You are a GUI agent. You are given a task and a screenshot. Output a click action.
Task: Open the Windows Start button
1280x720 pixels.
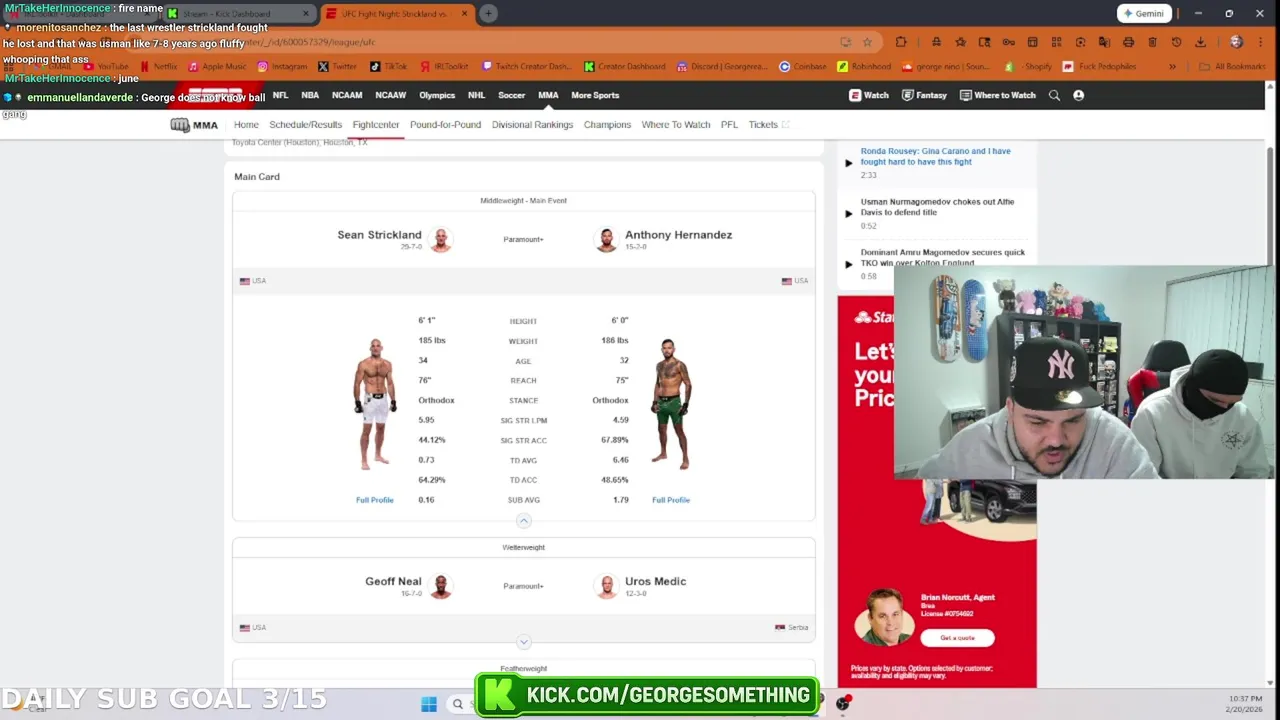pyautogui.click(x=428, y=704)
